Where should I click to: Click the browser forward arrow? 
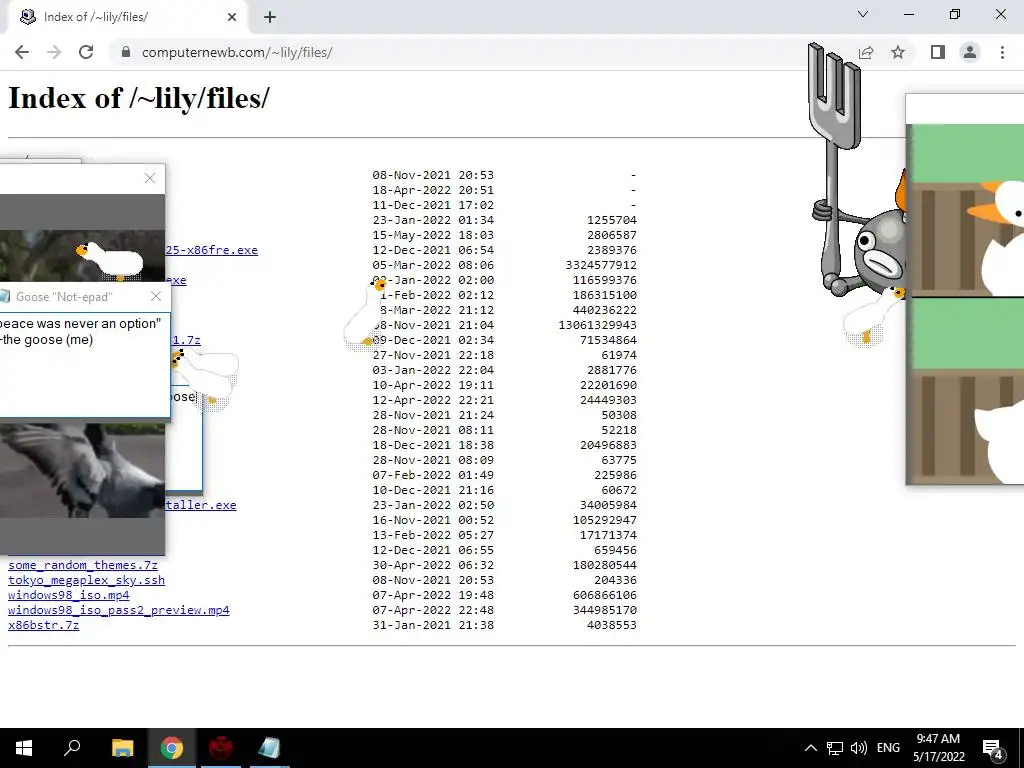54,52
